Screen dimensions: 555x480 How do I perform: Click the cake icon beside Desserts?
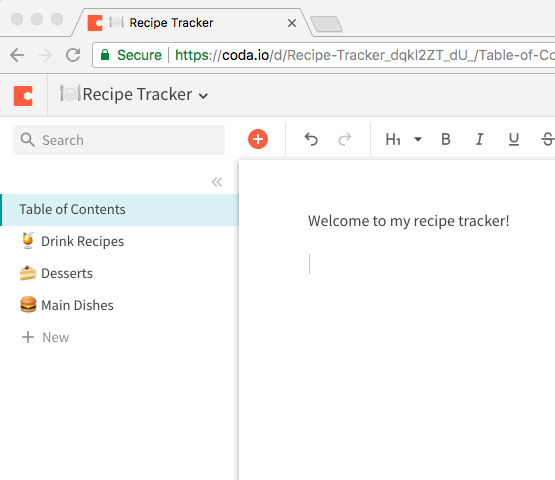point(28,273)
